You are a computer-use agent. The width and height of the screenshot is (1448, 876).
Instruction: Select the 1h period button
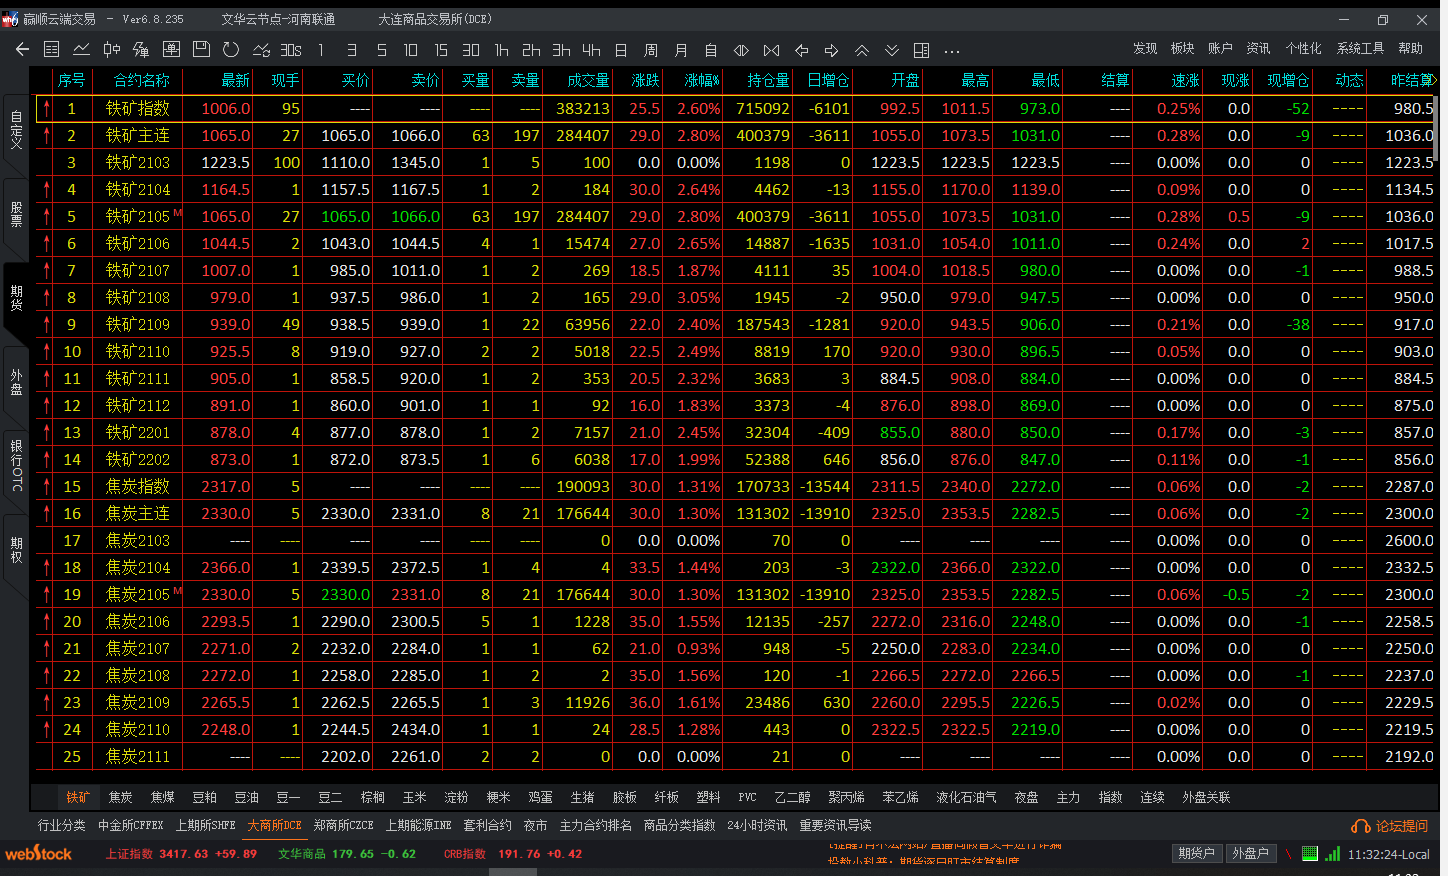coord(501,49)
